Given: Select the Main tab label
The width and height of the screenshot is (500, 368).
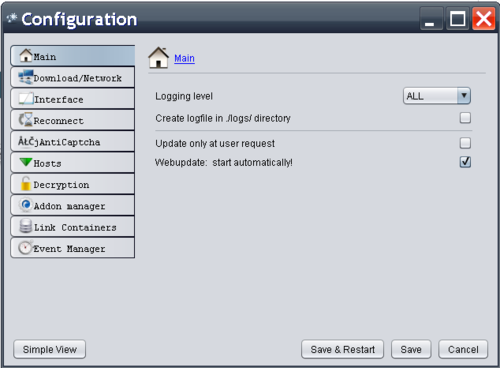Looking at the screenshot, I should pyautogui.click(x=45, y=57).
